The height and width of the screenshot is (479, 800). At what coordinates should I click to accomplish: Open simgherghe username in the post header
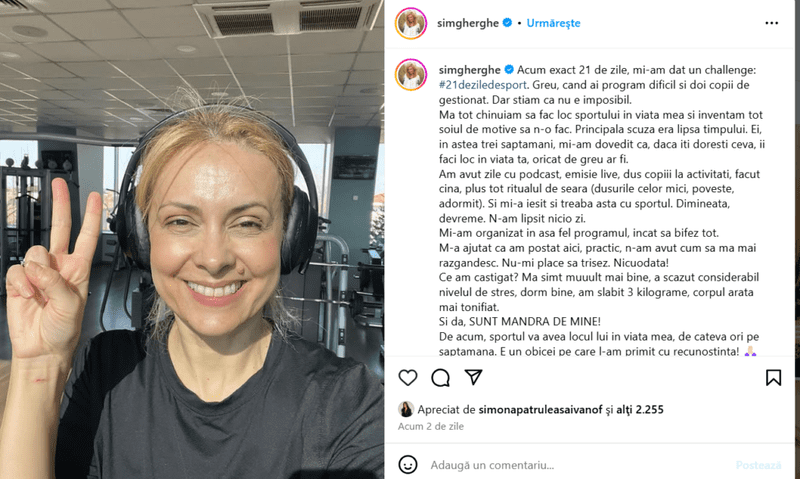[468, 23]
